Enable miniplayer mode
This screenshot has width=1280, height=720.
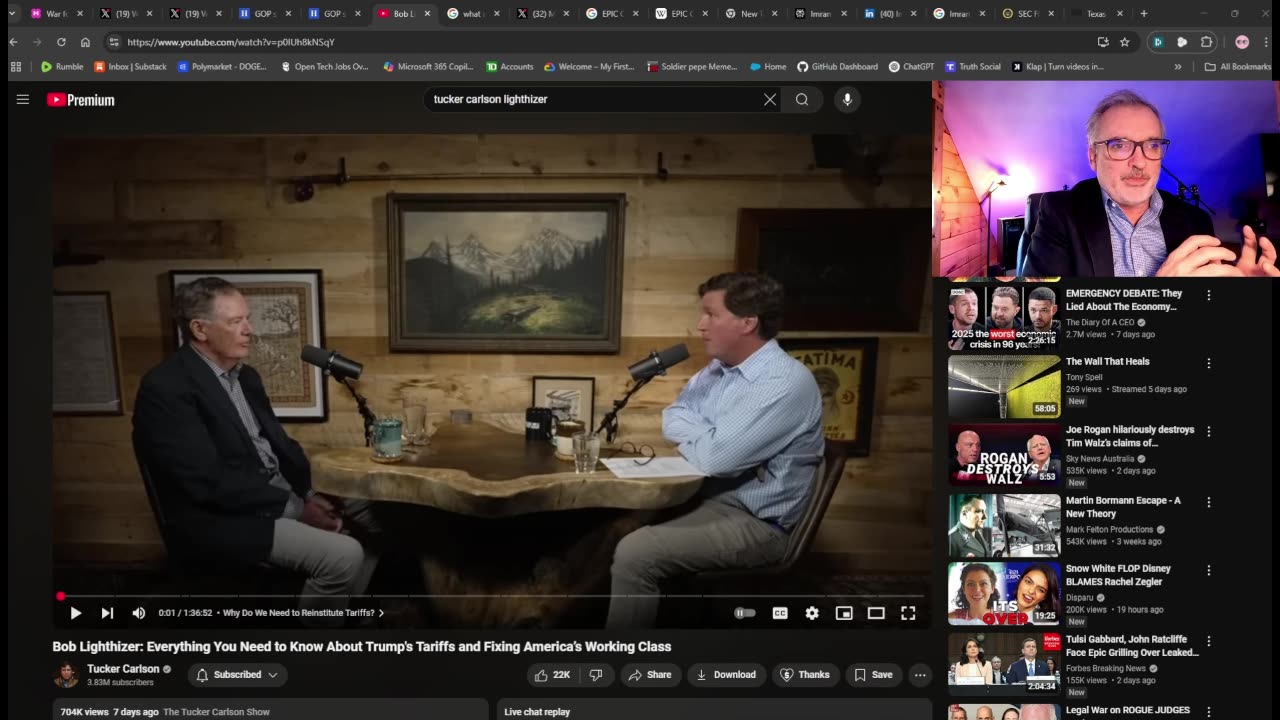coord(844,613)
